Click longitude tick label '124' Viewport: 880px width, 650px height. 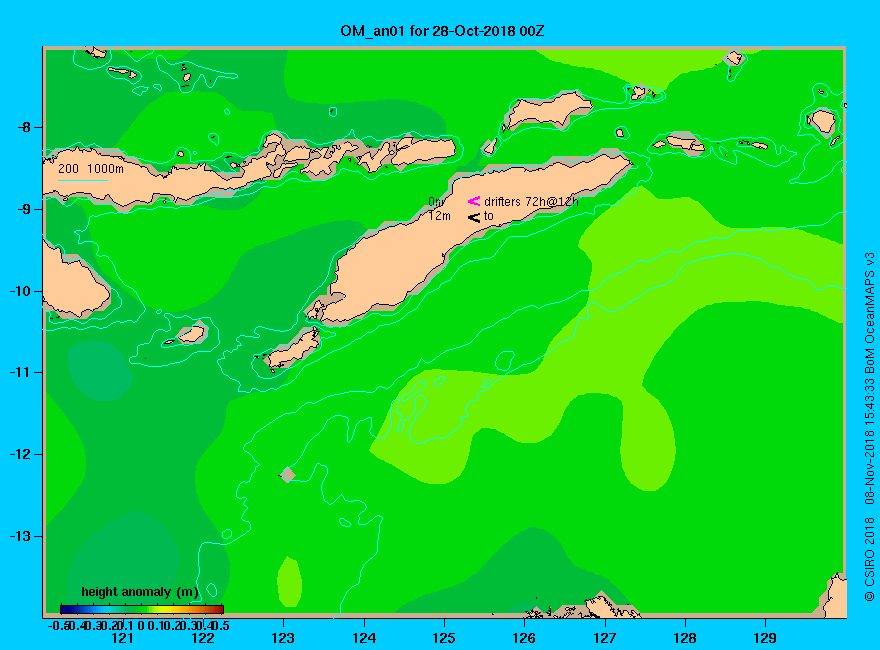pos(364,638)
